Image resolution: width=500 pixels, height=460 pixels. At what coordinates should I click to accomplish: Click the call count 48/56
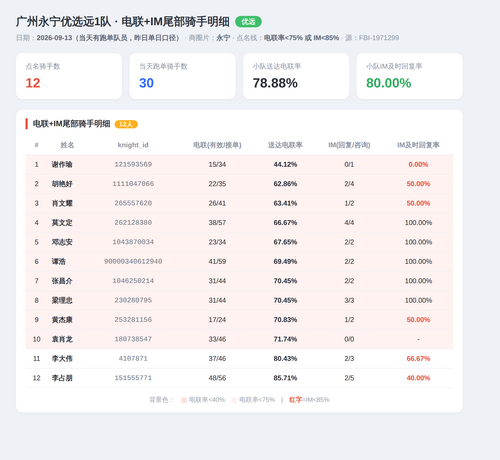tap(217, 378)
